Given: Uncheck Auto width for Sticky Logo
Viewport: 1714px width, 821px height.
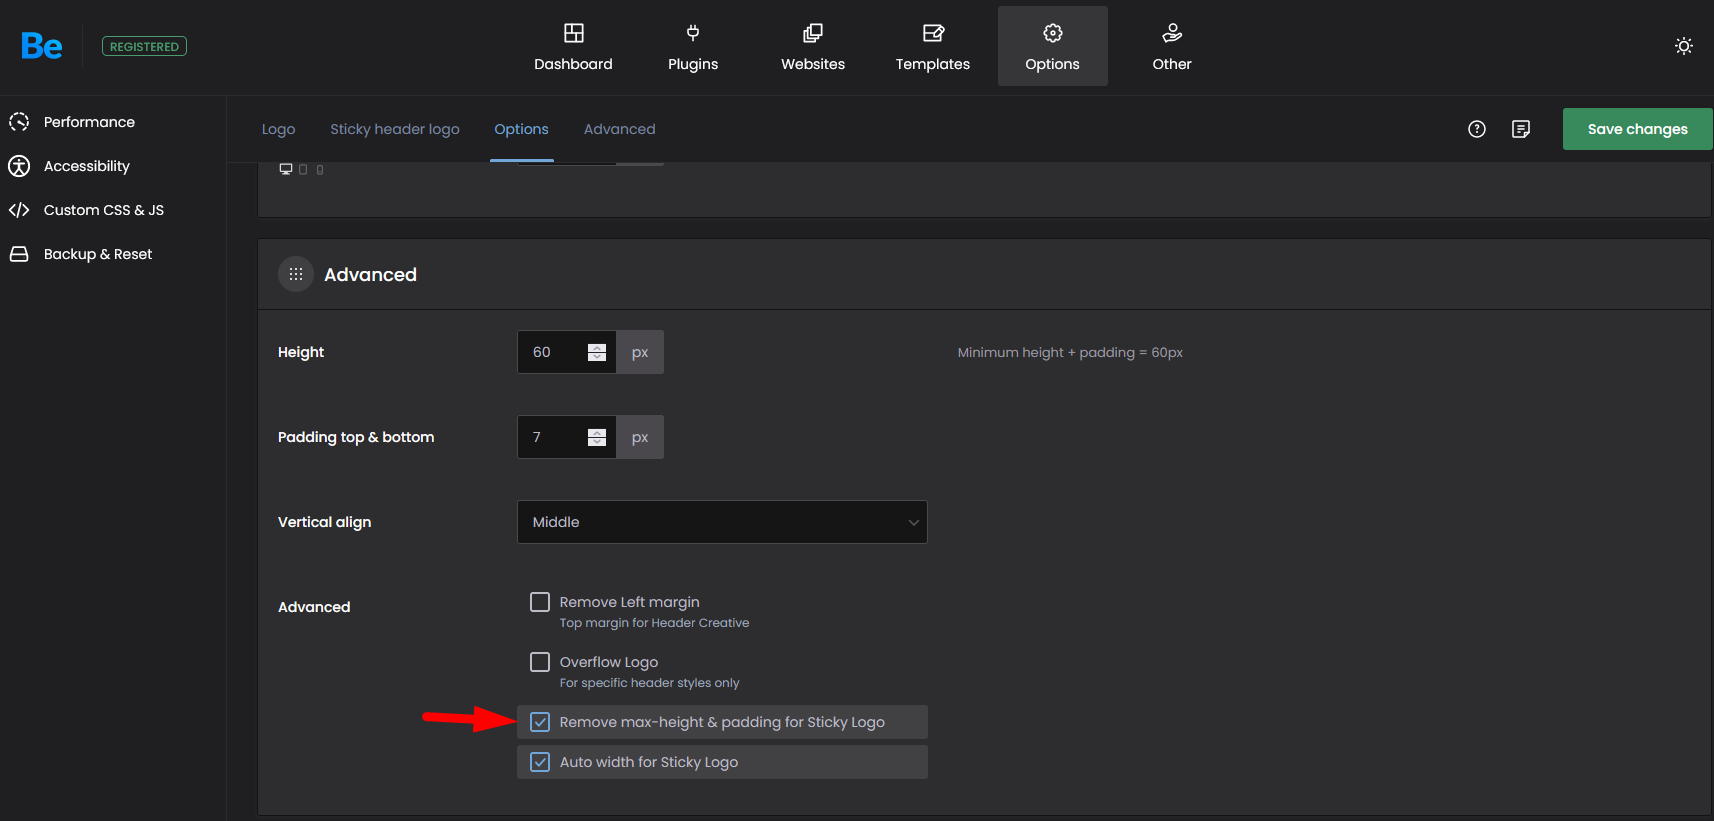Looking at the screenshot, I should (540, 762).
